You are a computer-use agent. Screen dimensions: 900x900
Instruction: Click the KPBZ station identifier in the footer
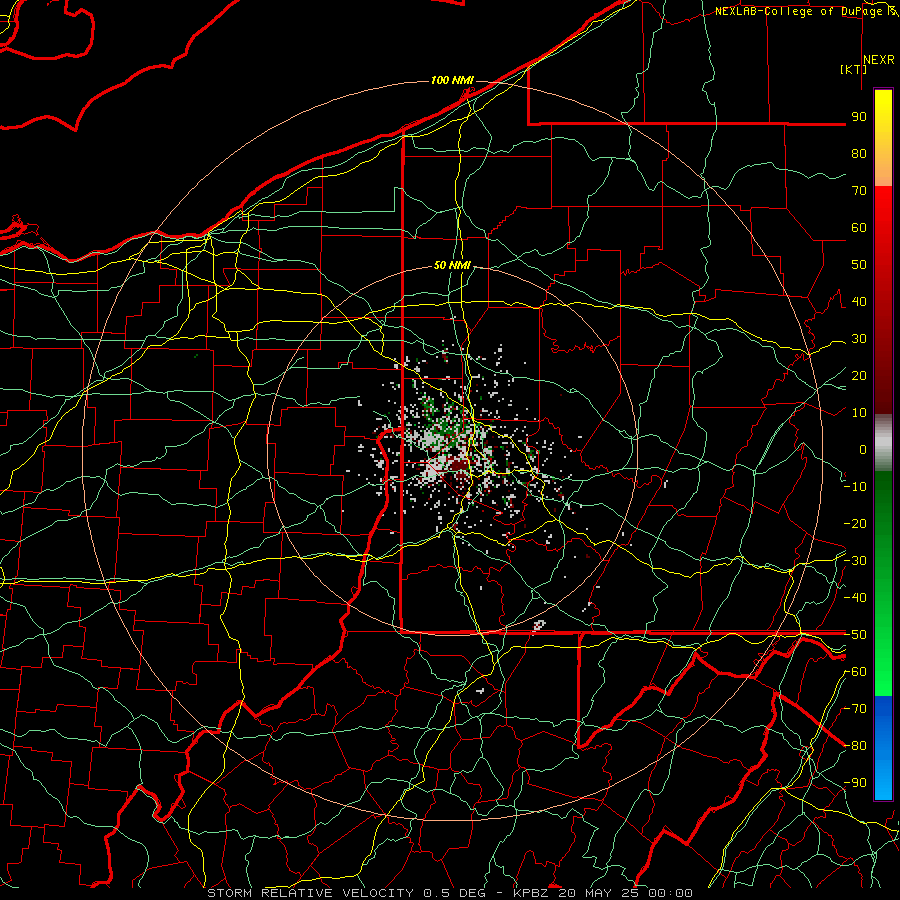(x=534, y=893)
